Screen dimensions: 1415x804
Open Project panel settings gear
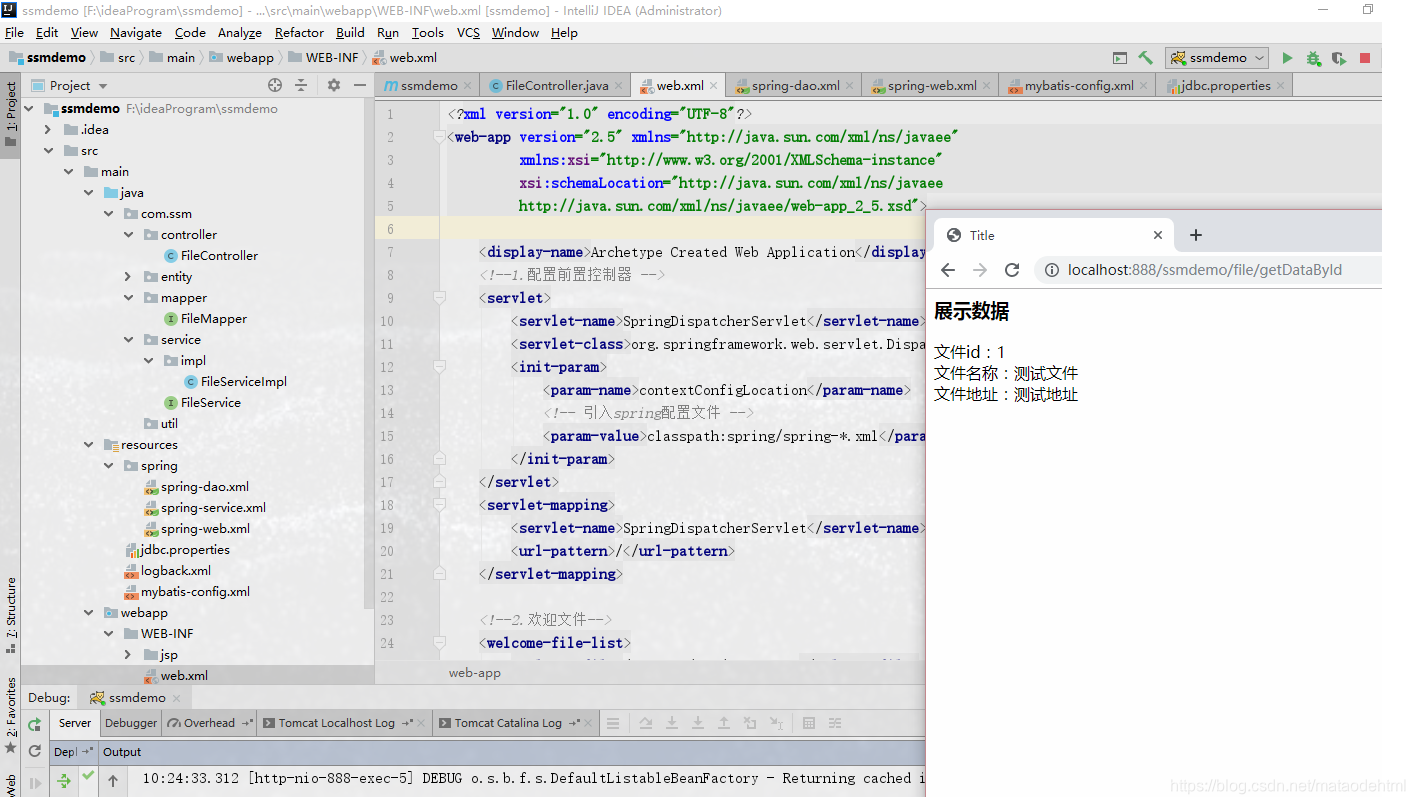coord(334,85)
